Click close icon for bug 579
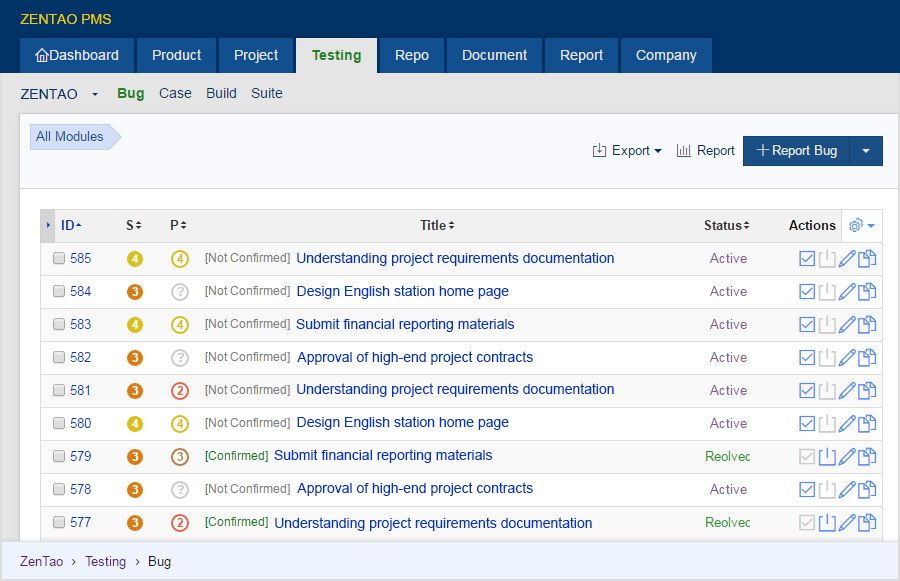The height and width of the screenshot is (581, 900). tap(827, 457)
